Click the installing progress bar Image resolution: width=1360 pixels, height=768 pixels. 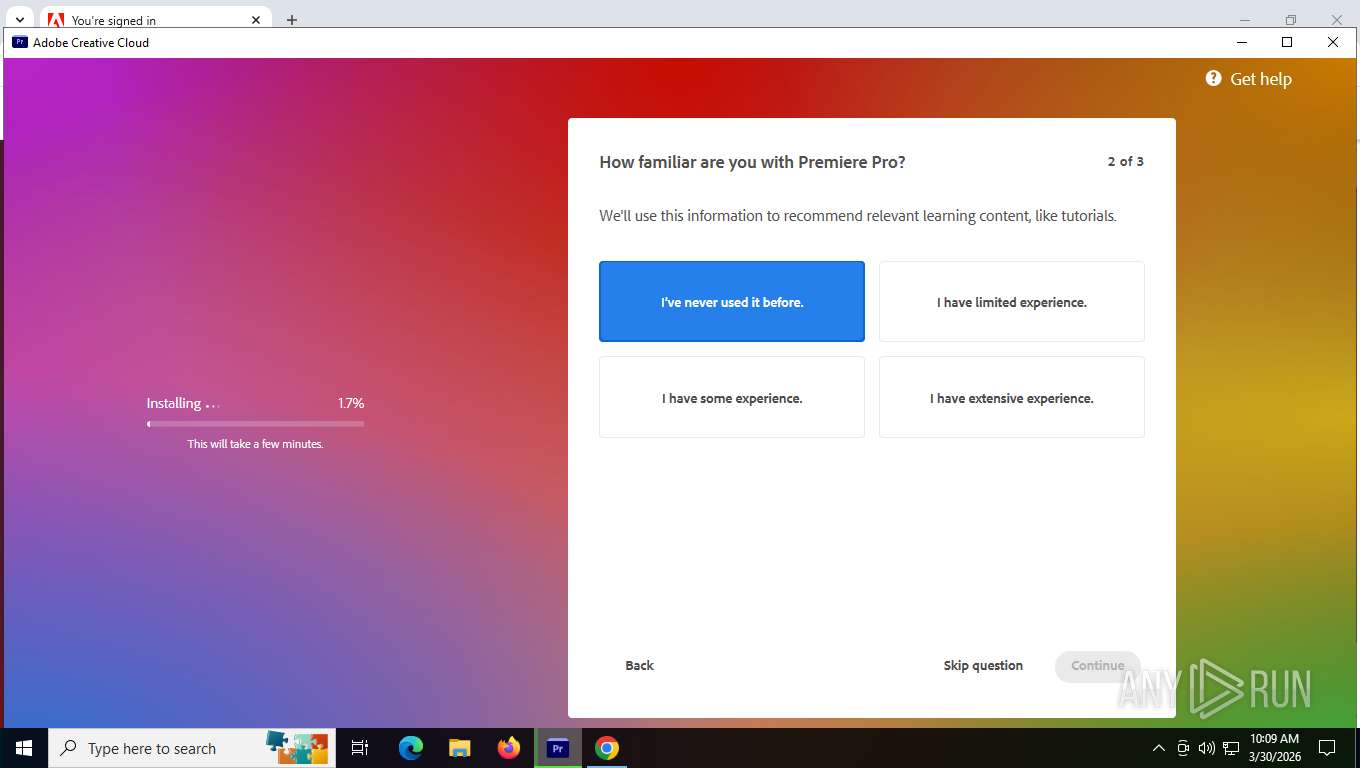pos(255,424)
